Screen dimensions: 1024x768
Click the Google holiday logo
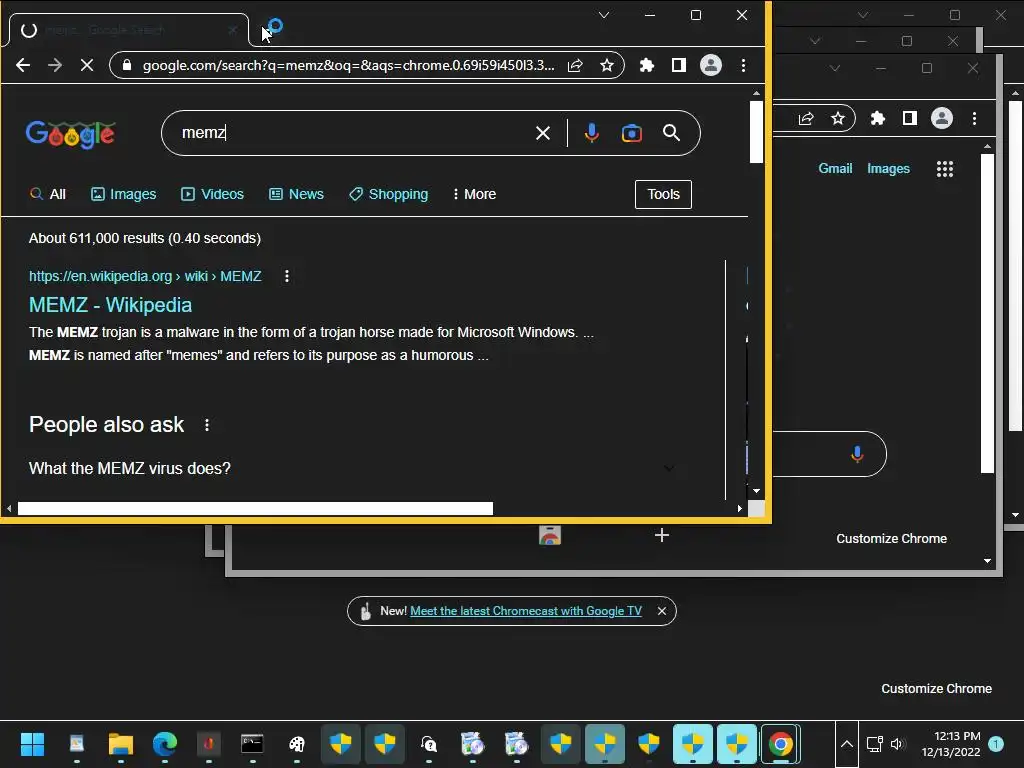point(71,135)
